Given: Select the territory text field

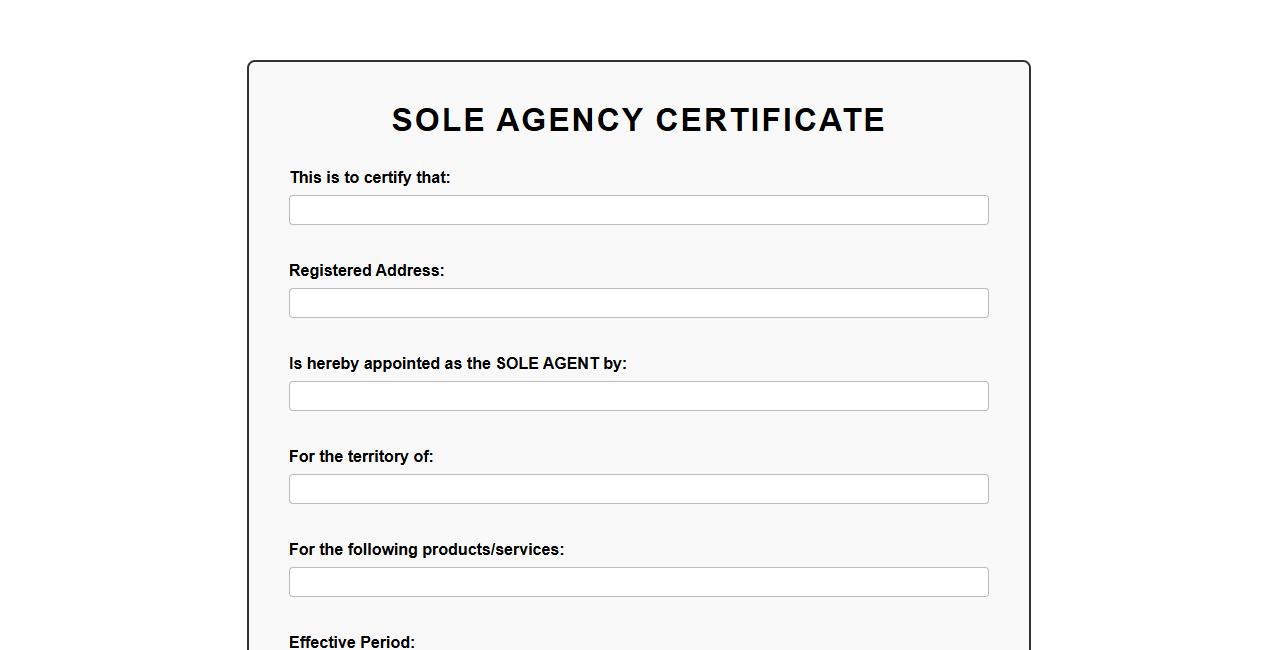Looking at the screenshot, I should coord(638,489).
